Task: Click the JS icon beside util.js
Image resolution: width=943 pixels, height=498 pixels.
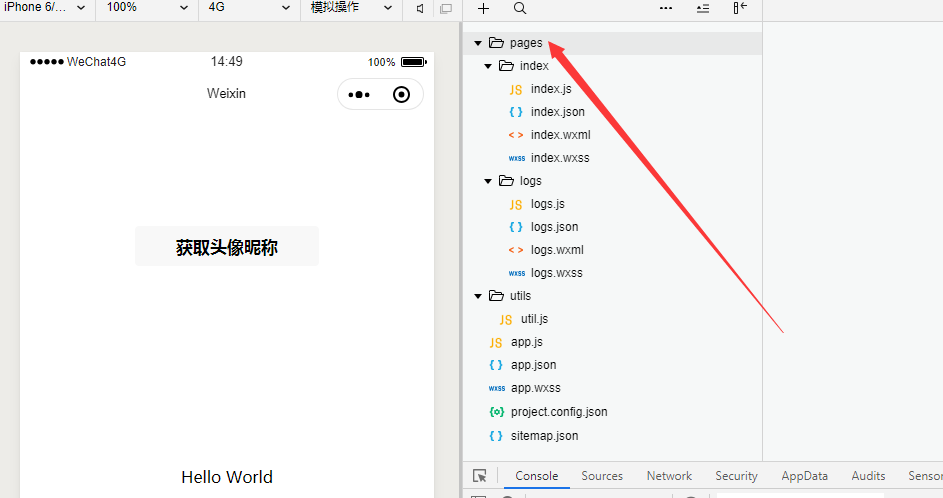Action: click(x=506, y=319)
